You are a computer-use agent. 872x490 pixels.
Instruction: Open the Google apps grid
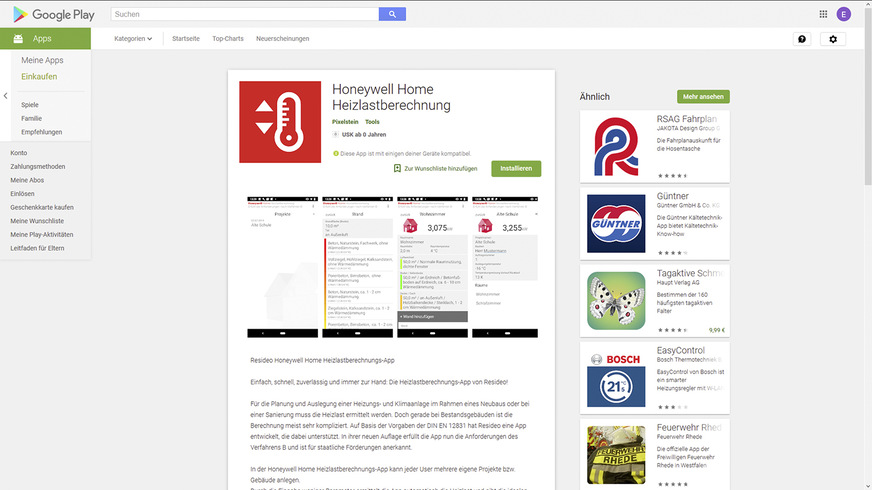tap(823, 14)
